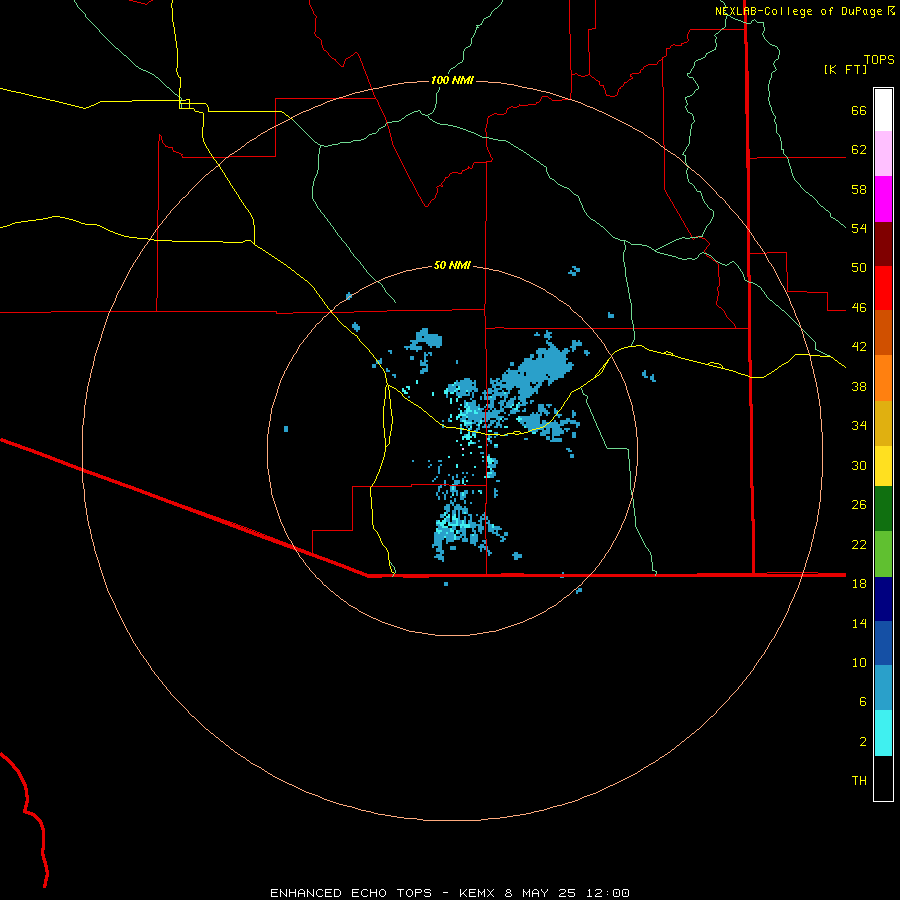Click the light blue legend swatch
The height and width of the screenshot is (900, 900).
pos(883,688)
